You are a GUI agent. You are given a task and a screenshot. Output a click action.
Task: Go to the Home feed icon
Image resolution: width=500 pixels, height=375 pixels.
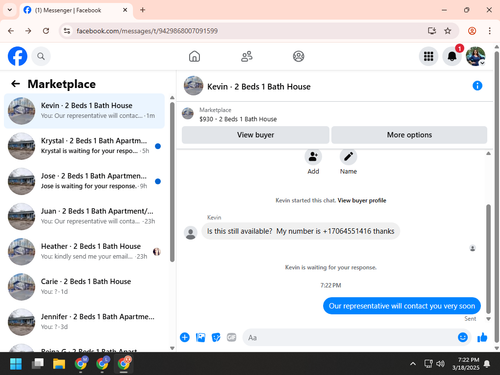click(194, 56)
